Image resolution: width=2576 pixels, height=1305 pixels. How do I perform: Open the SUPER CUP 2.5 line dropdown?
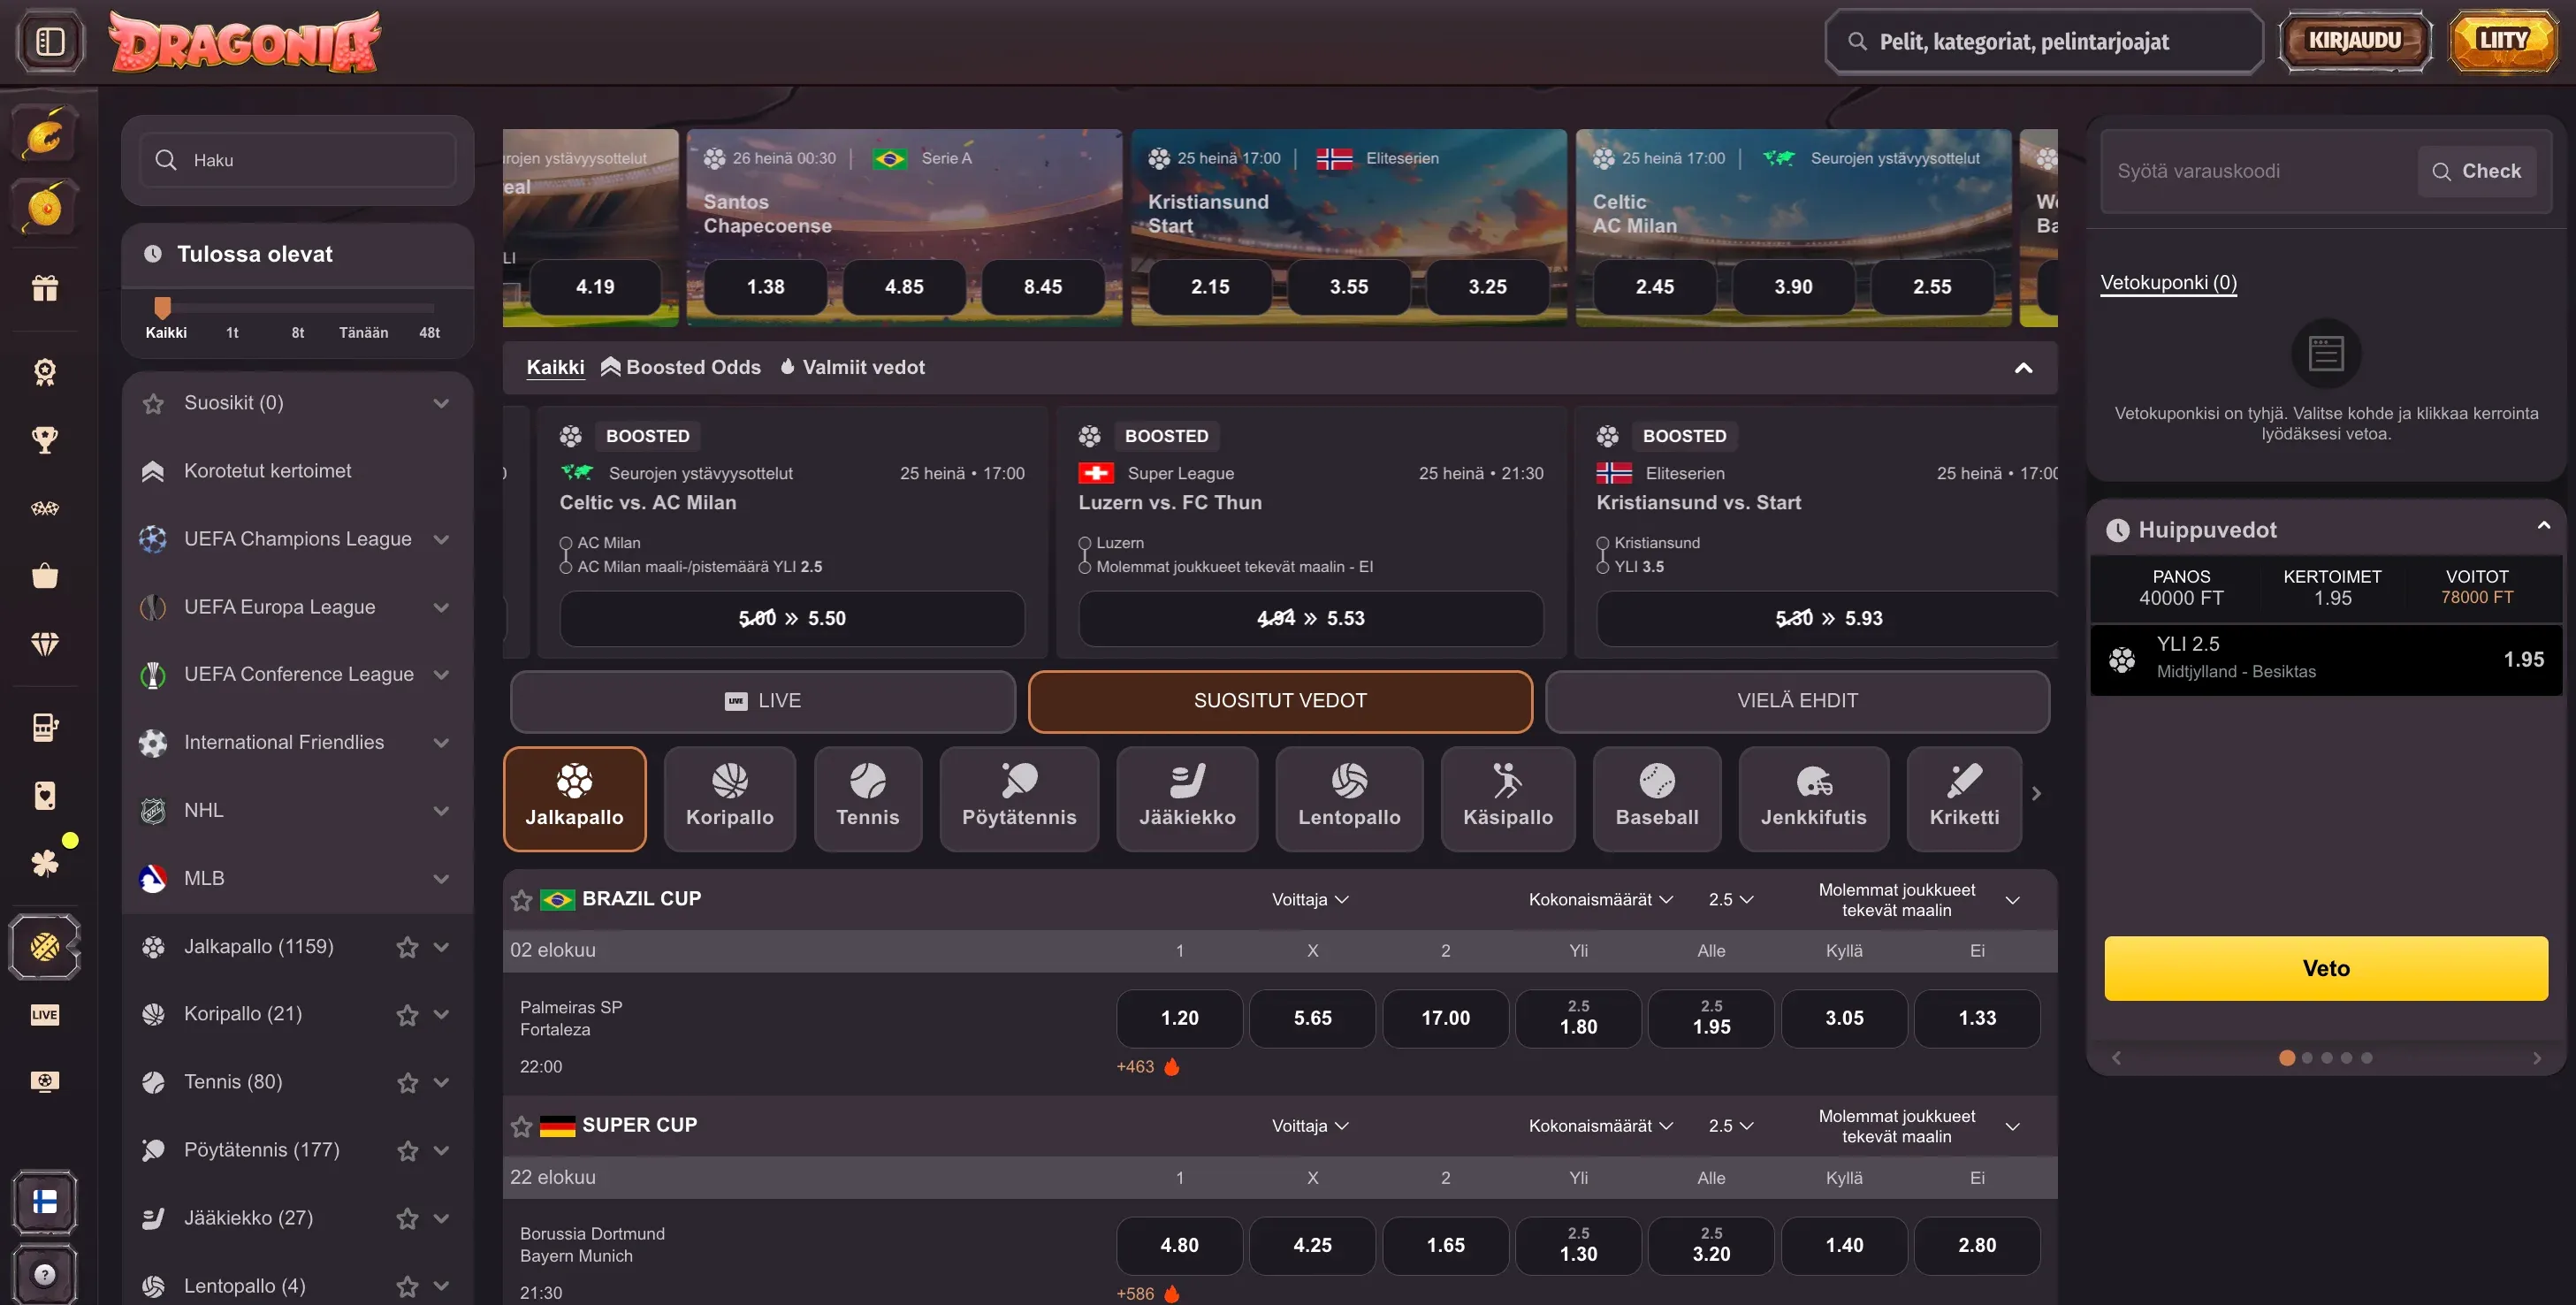(1731, 1126)
